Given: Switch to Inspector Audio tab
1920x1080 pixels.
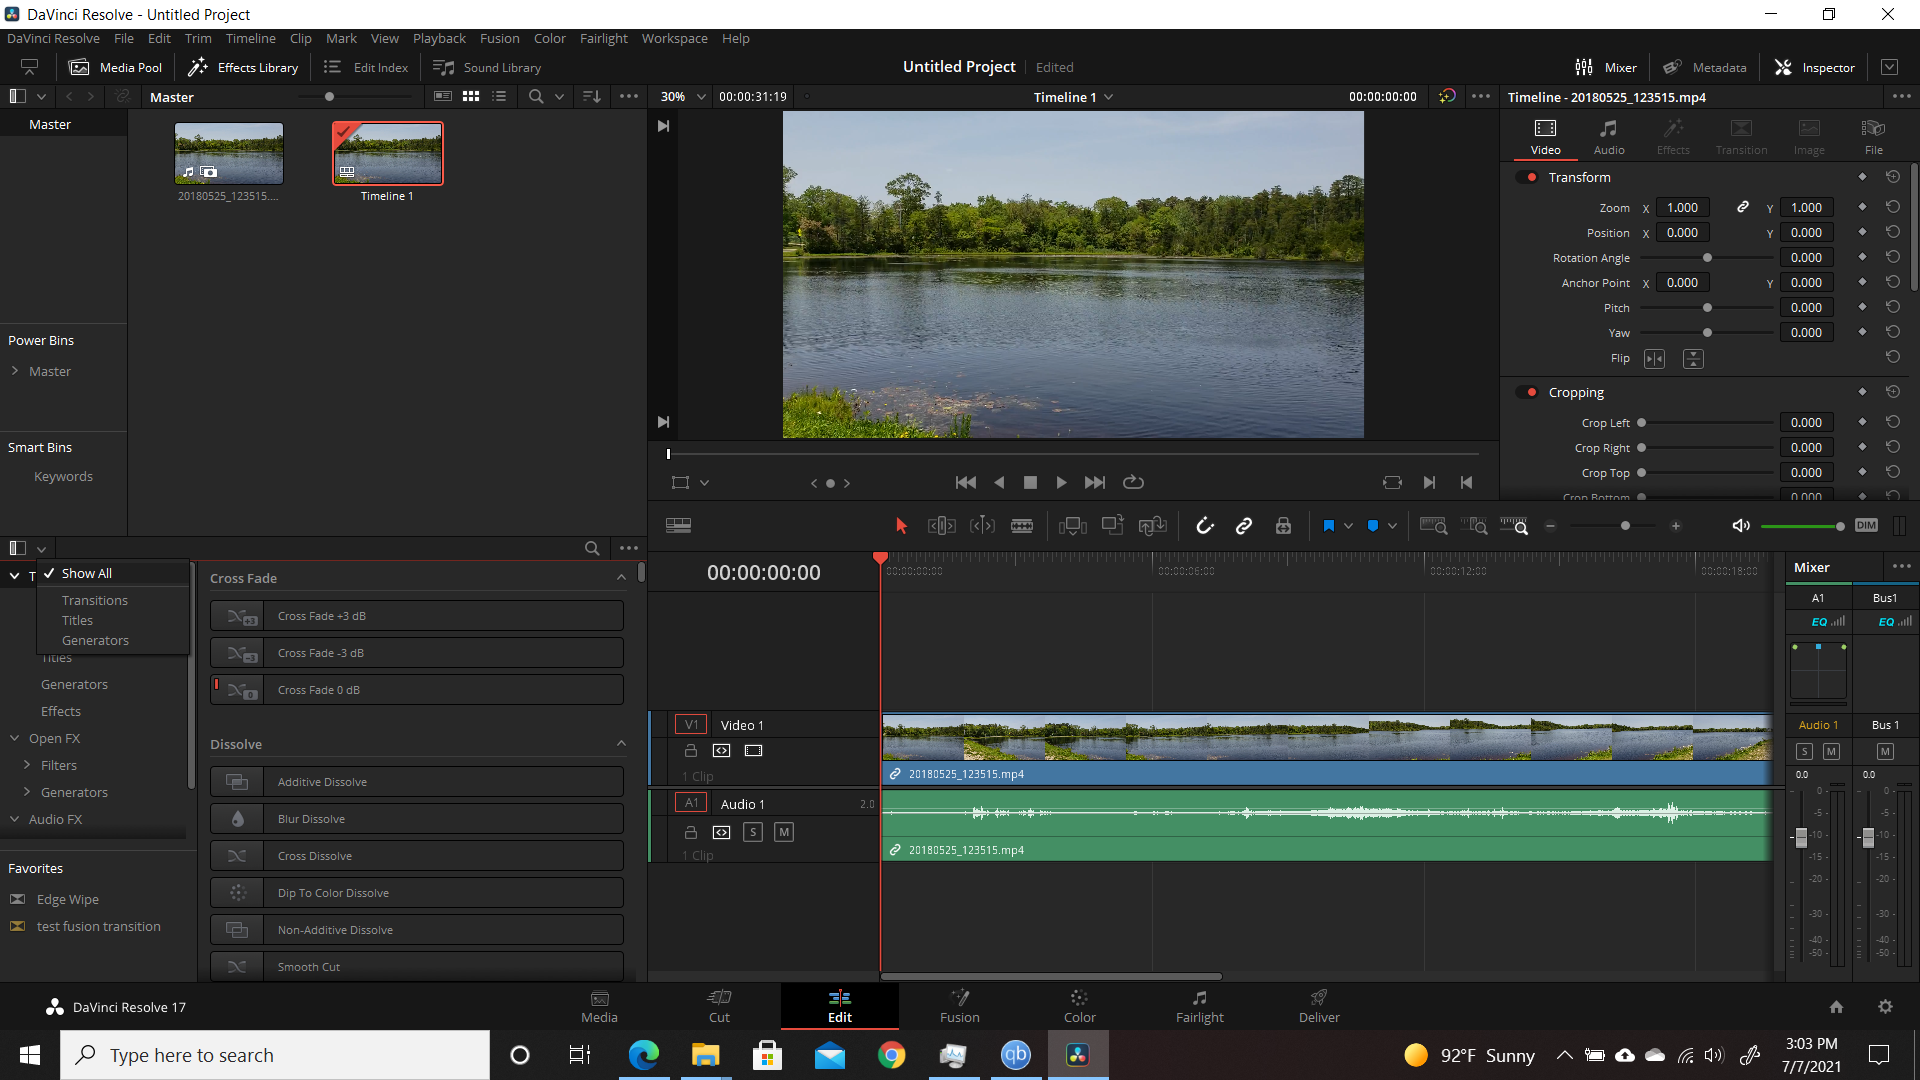Looking at the screenshot, I should click(1609, 137).
